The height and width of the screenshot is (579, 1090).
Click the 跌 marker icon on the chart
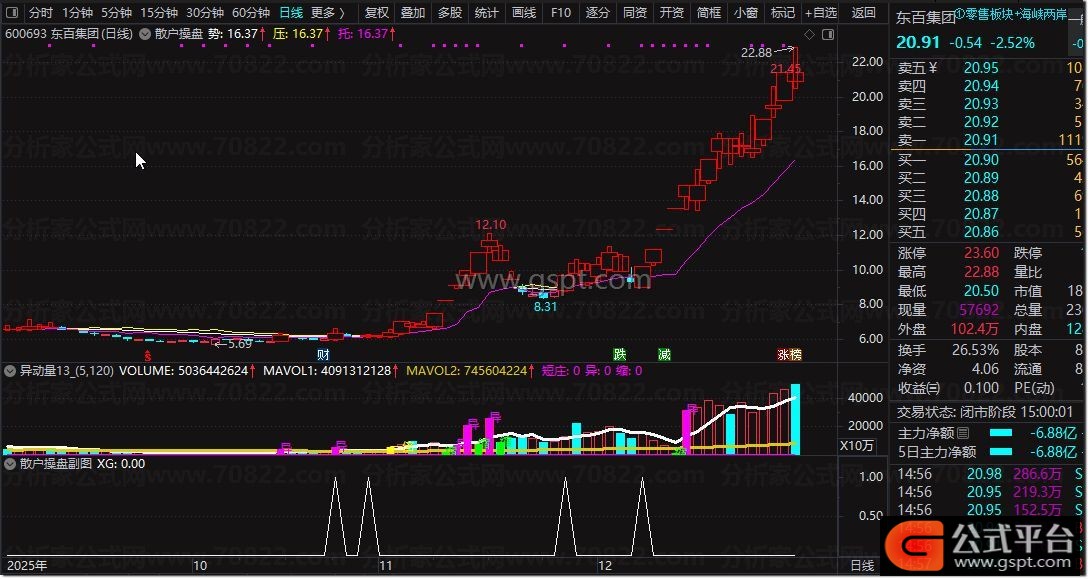(x=620, y=355)
